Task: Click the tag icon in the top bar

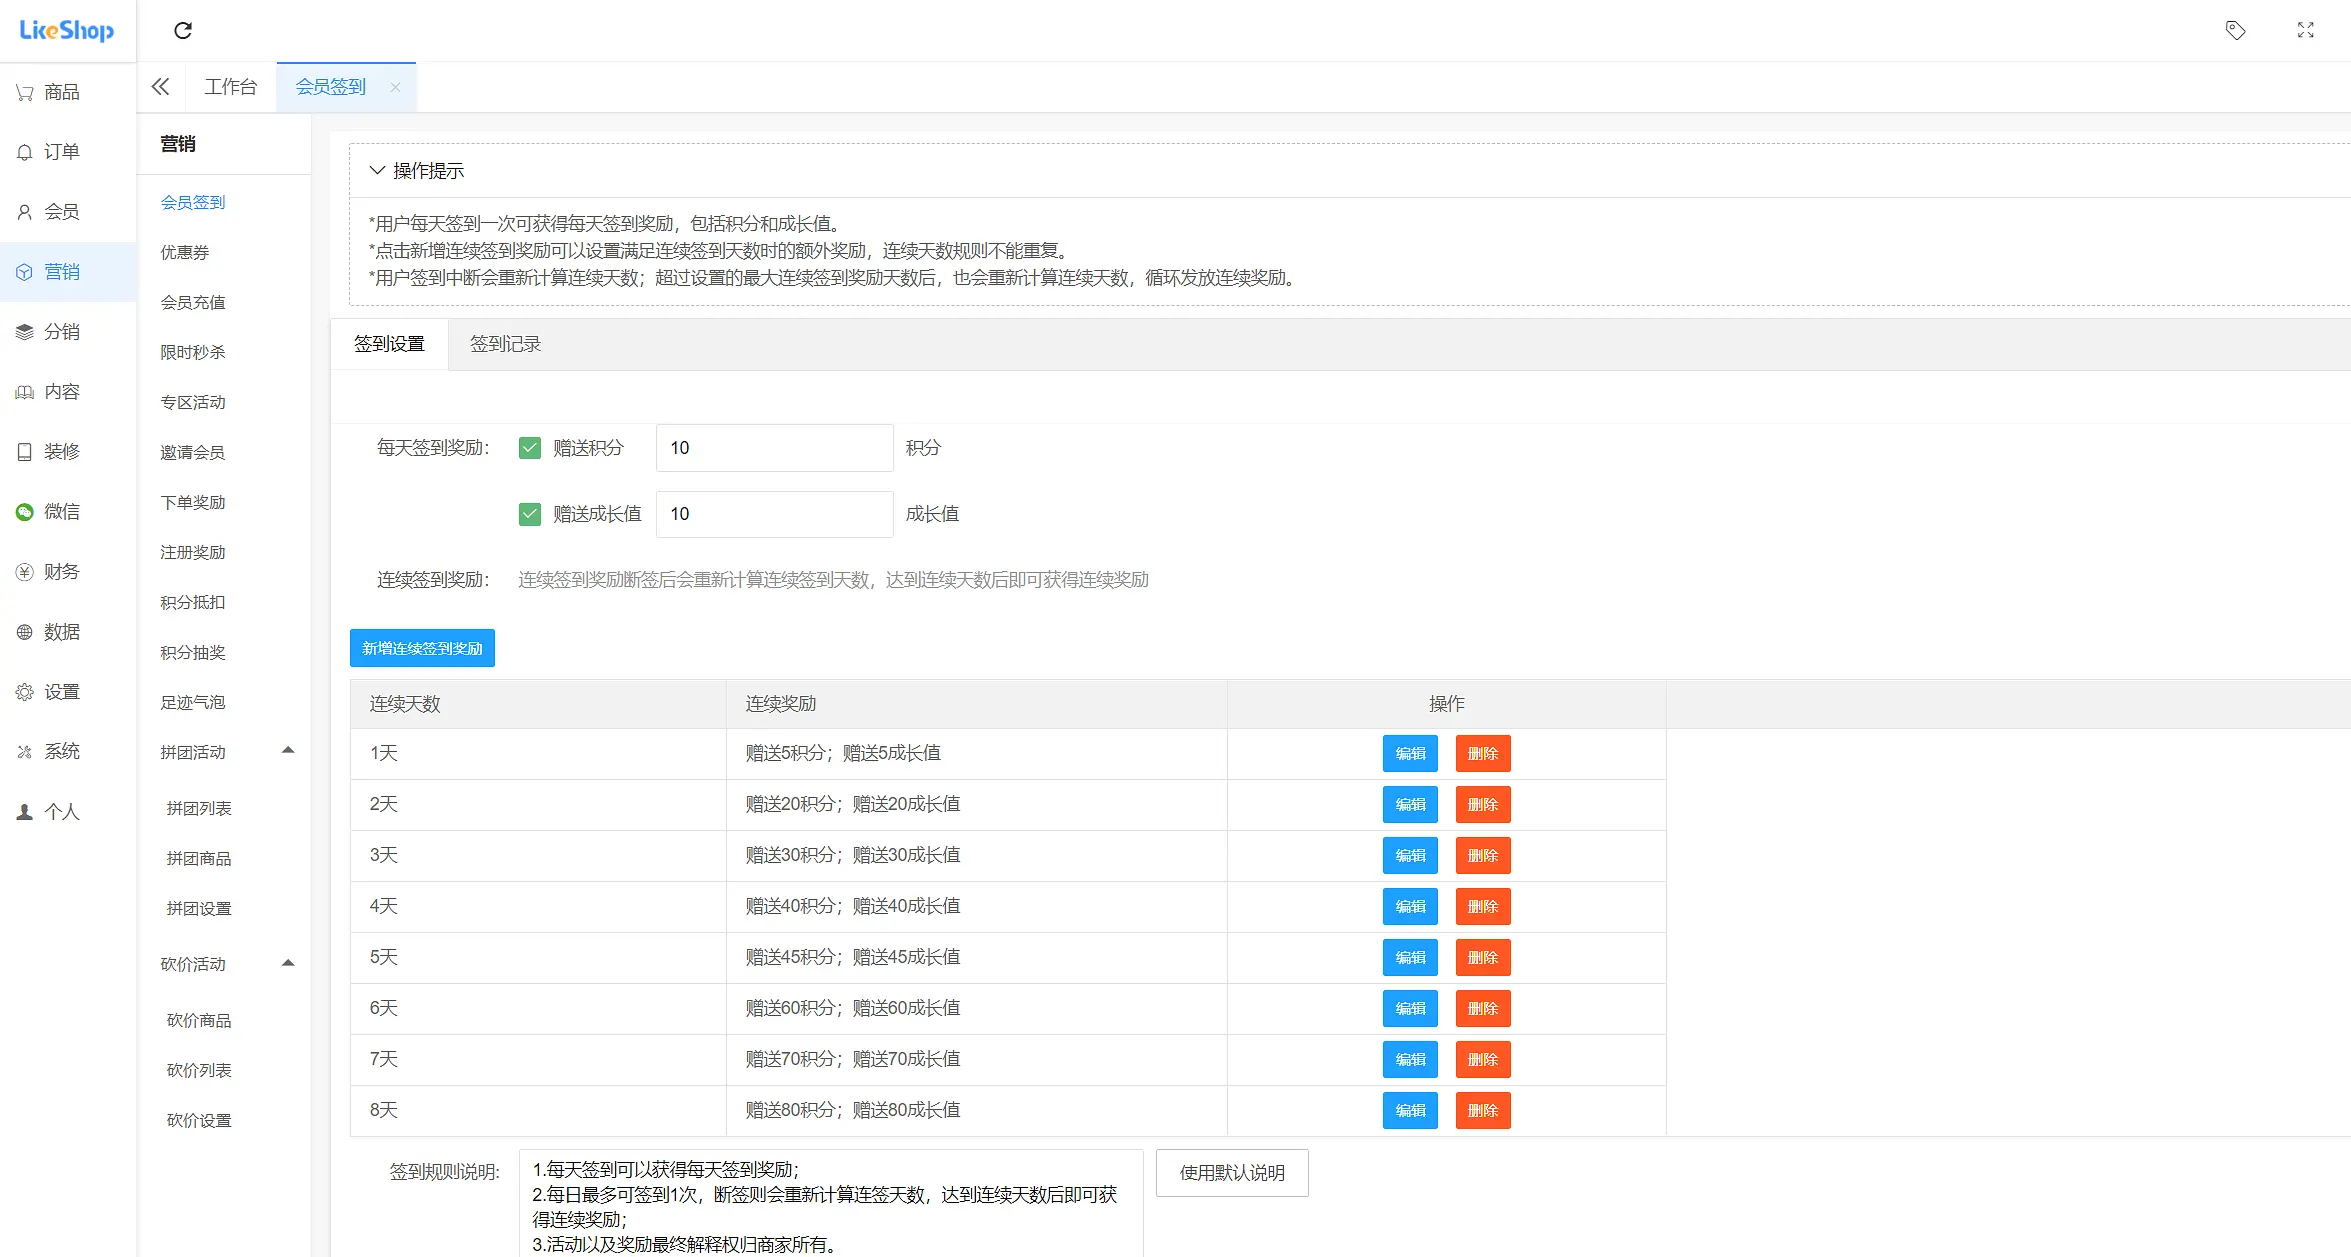Action: (2237, 30)
